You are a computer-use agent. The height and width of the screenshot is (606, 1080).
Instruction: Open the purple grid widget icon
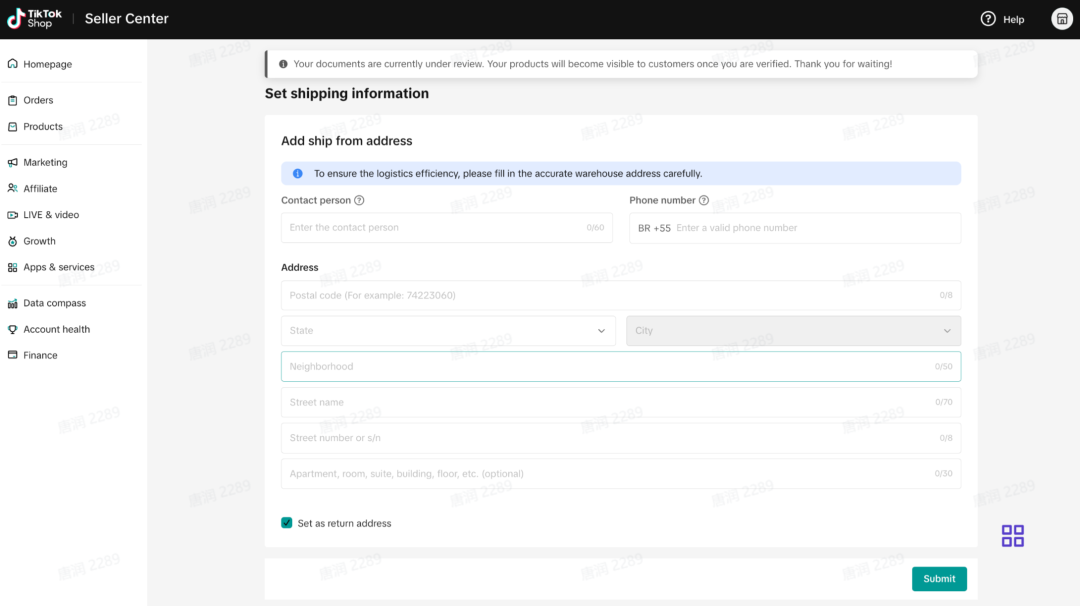[x=1012, y=536]
